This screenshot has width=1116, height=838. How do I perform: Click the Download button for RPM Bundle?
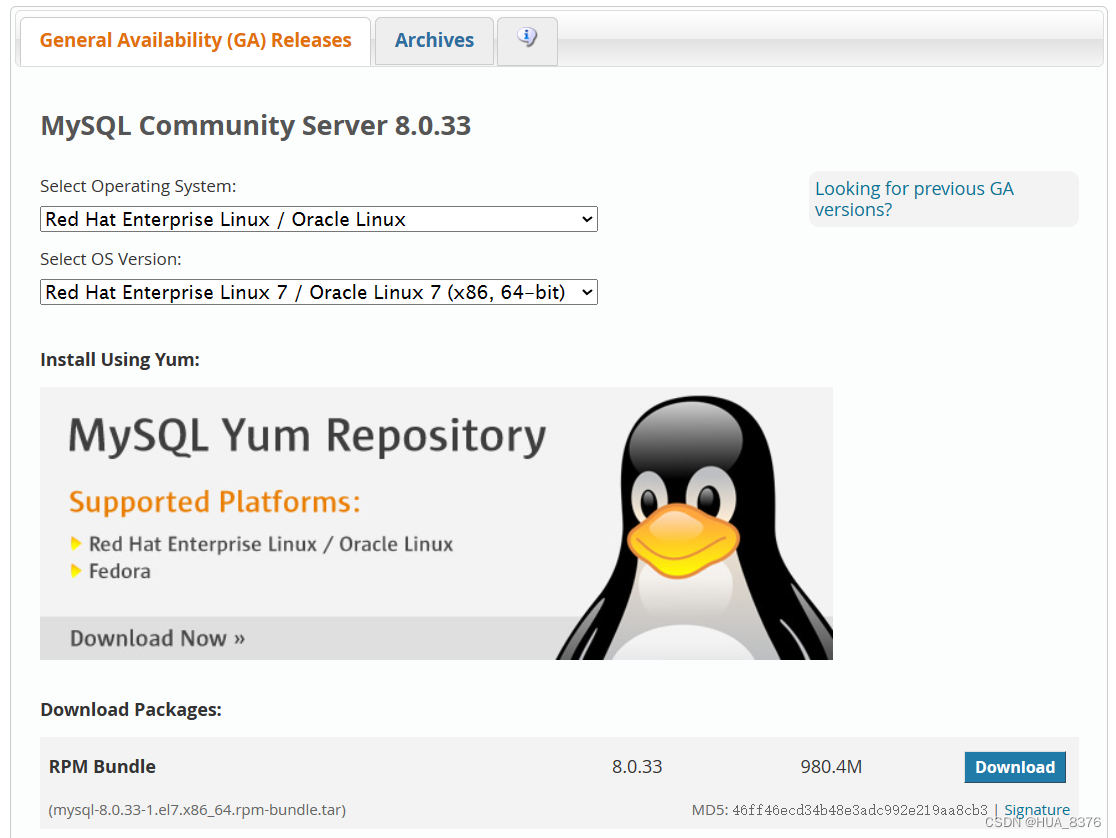[x=1015, y=767]
